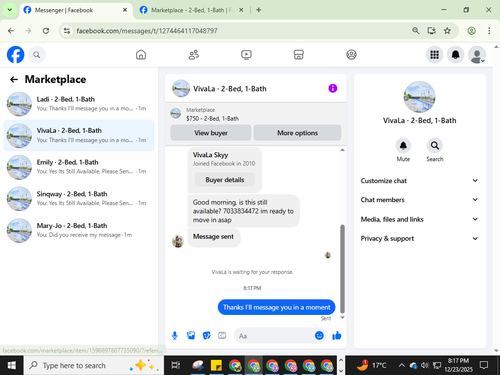Close the Messenger browser tab
Viewport: 500px width, 375px height.
point(125,10)
